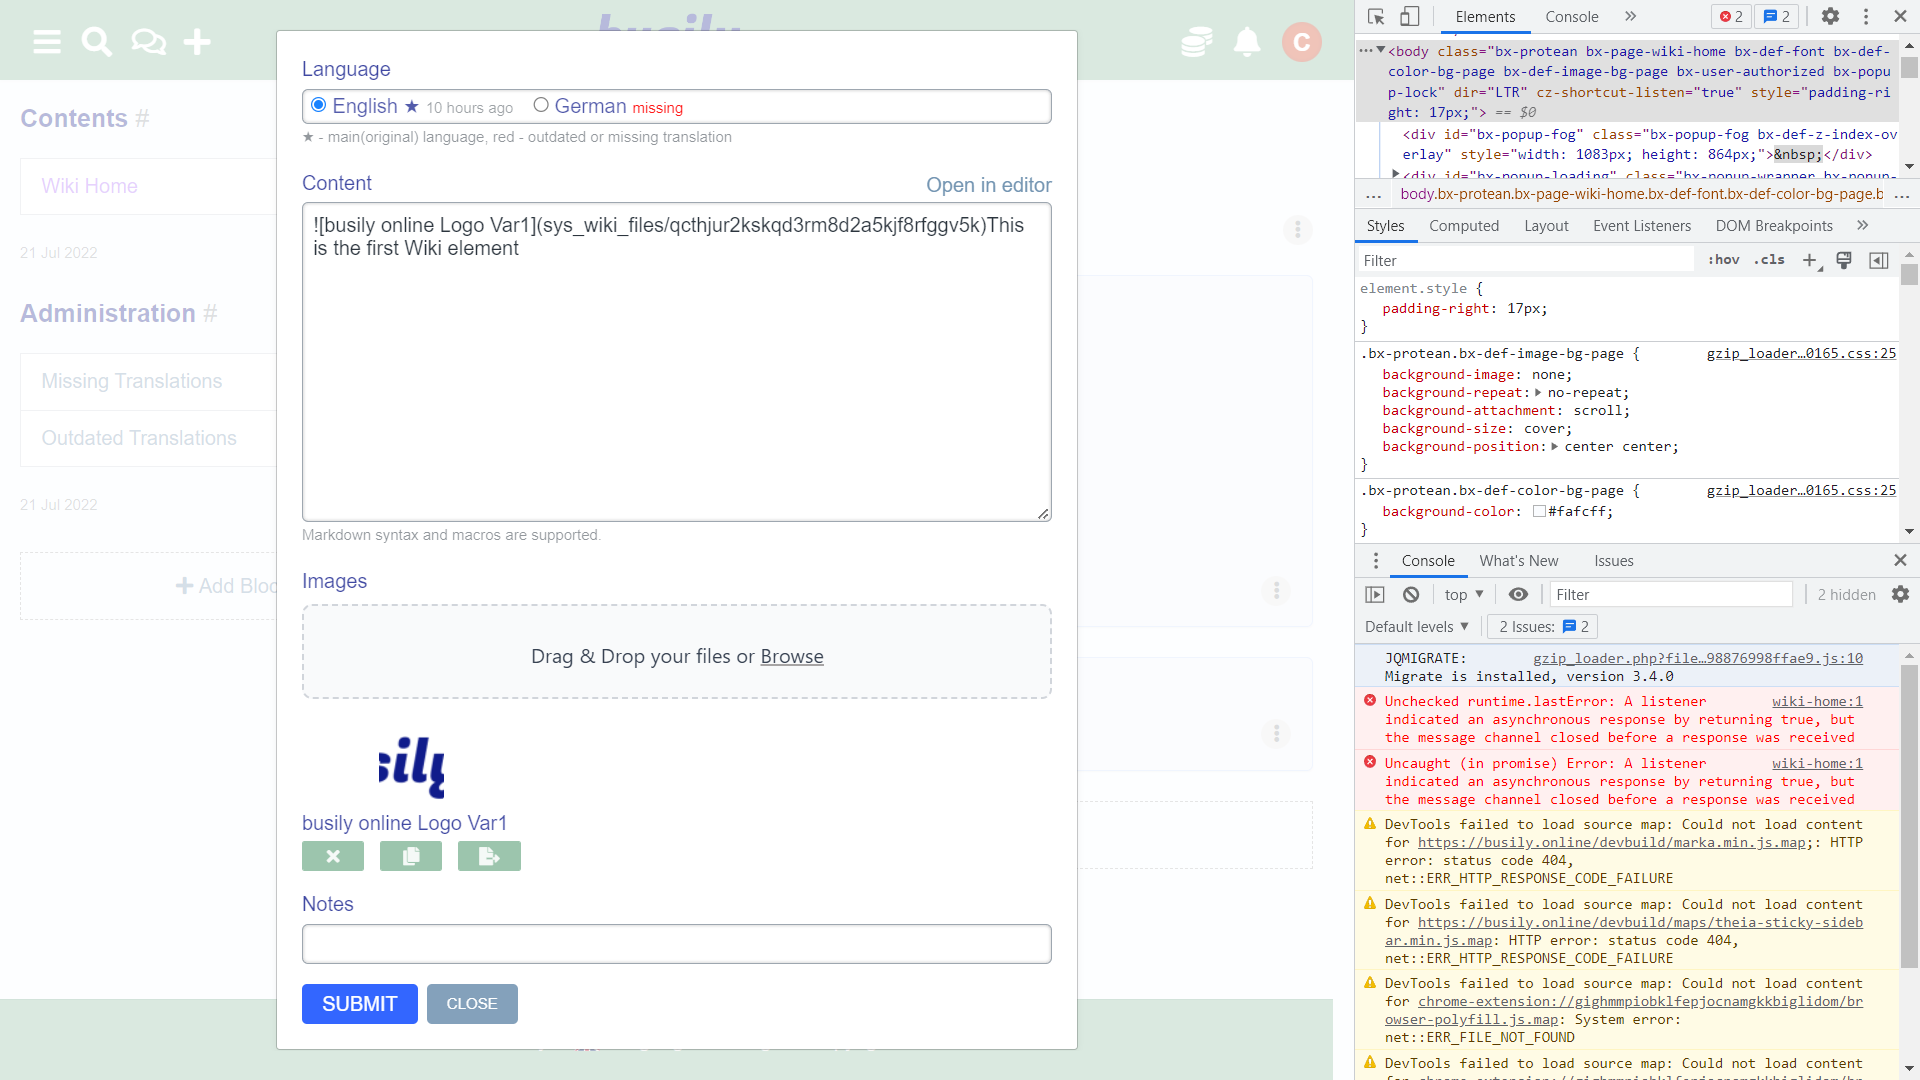
Task: Open the Event Listeners tab
Action: (1642, 226)
